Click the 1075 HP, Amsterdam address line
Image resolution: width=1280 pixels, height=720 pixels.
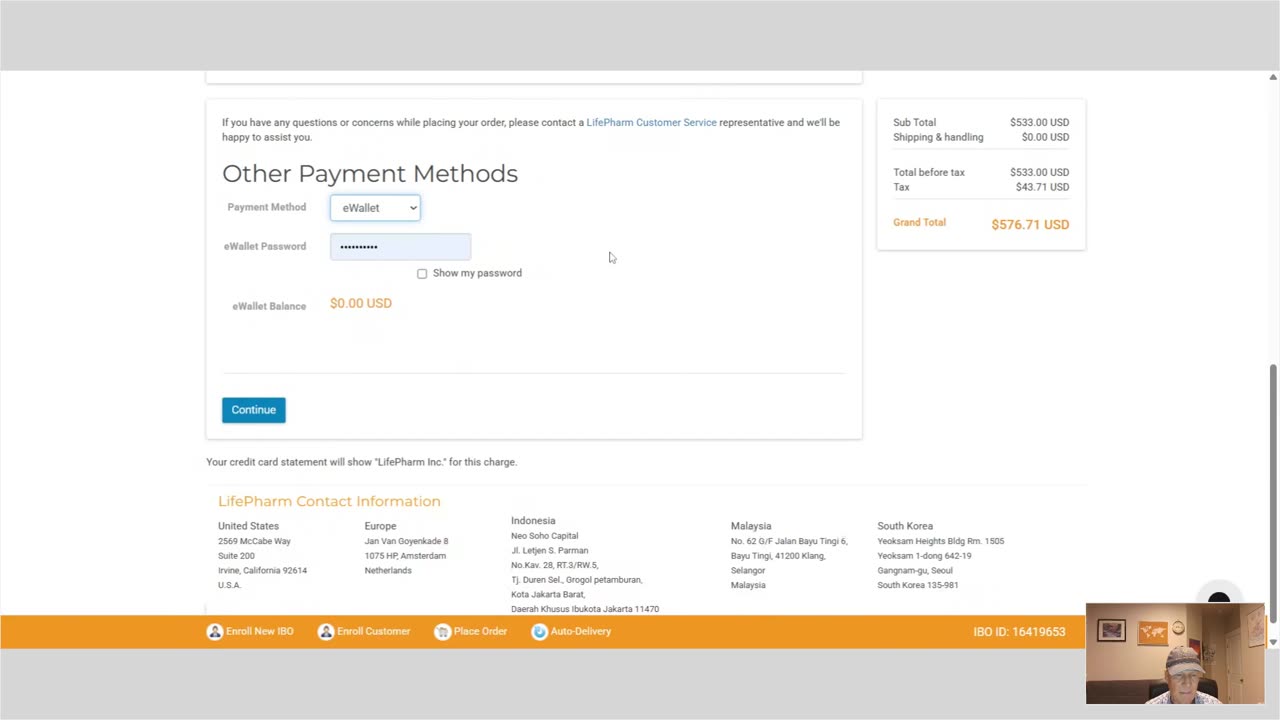[405, 556]
